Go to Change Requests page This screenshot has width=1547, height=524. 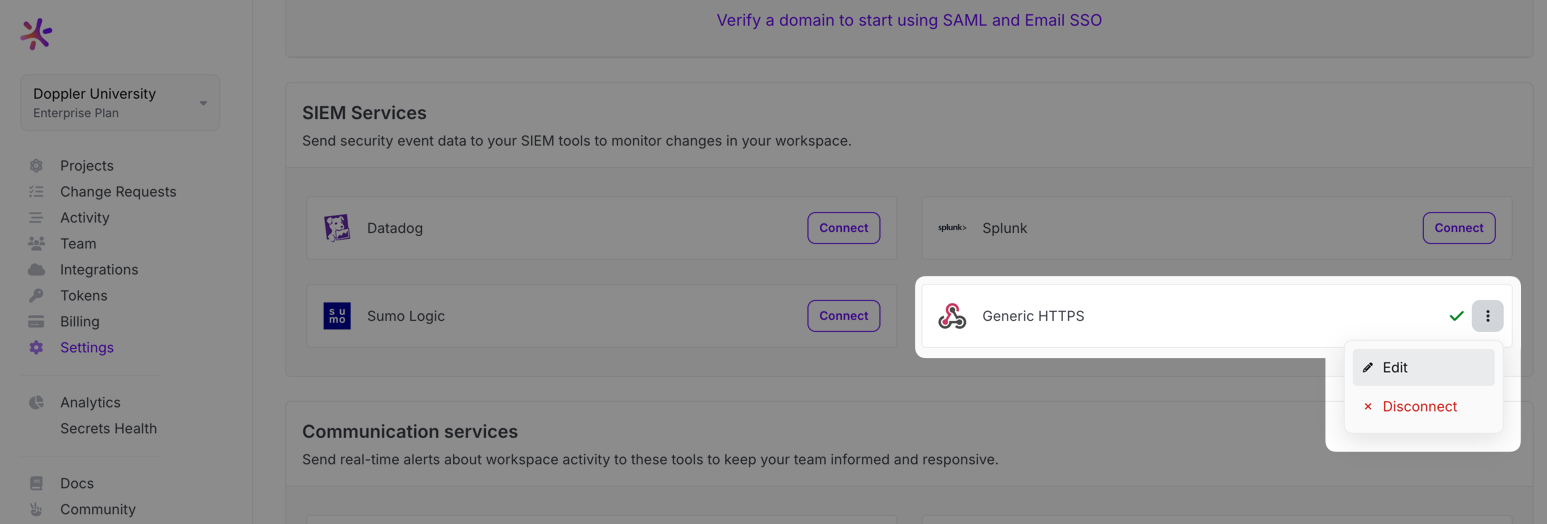point(118,192)
